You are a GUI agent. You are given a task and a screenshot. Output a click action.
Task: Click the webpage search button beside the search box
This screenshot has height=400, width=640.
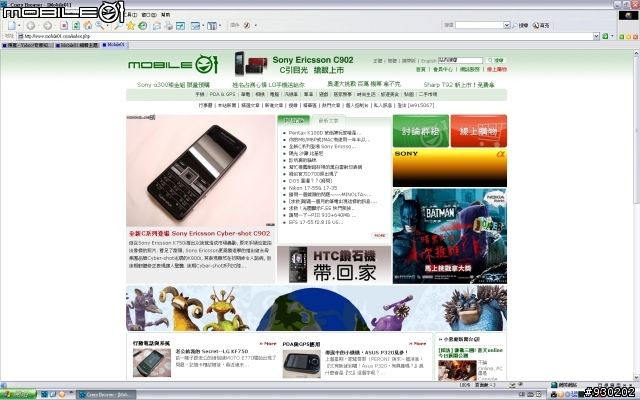pyautogui.click(x=496, y=60)
